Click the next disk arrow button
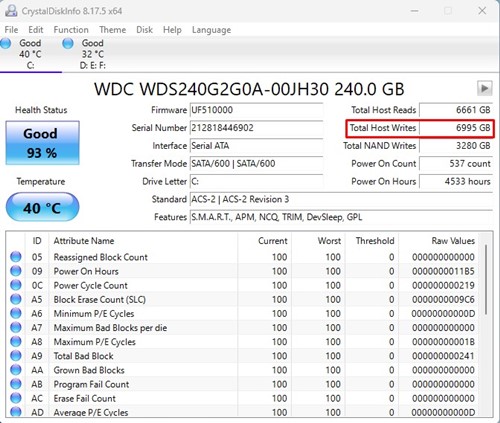This screenshot has height=423, width=500. [x=484, y=88]
